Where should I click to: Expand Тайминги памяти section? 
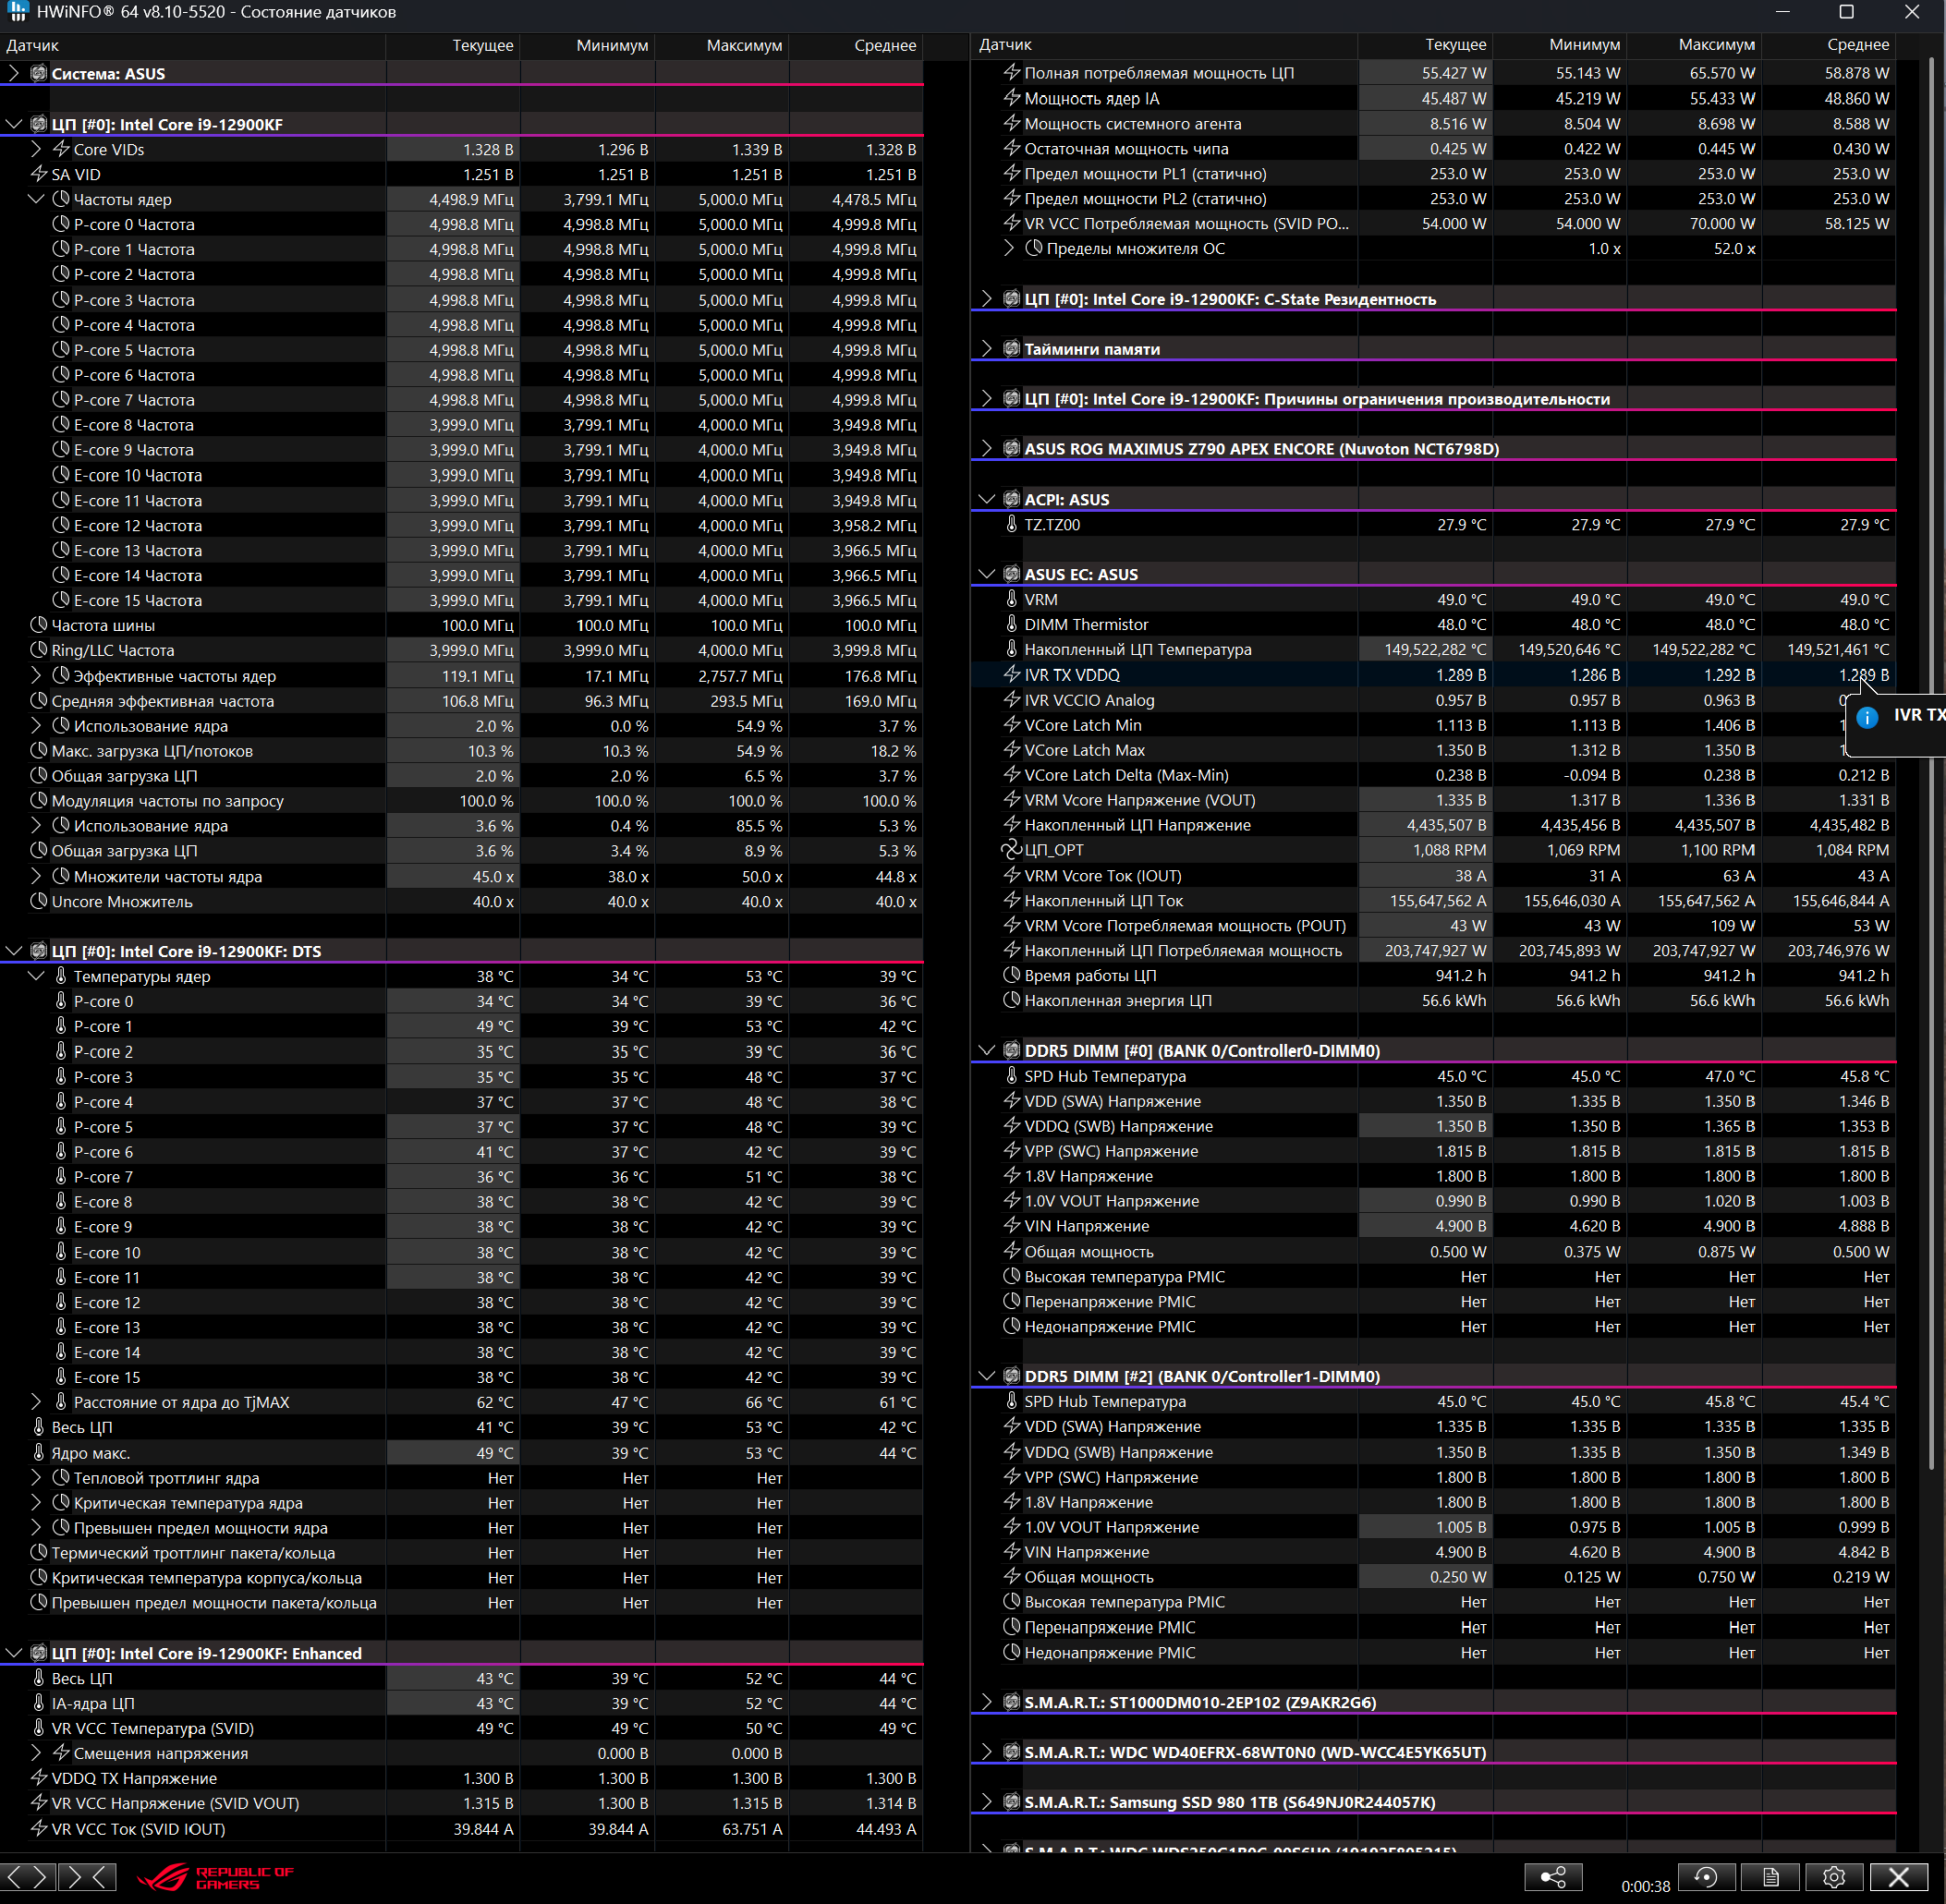[987, 349]
